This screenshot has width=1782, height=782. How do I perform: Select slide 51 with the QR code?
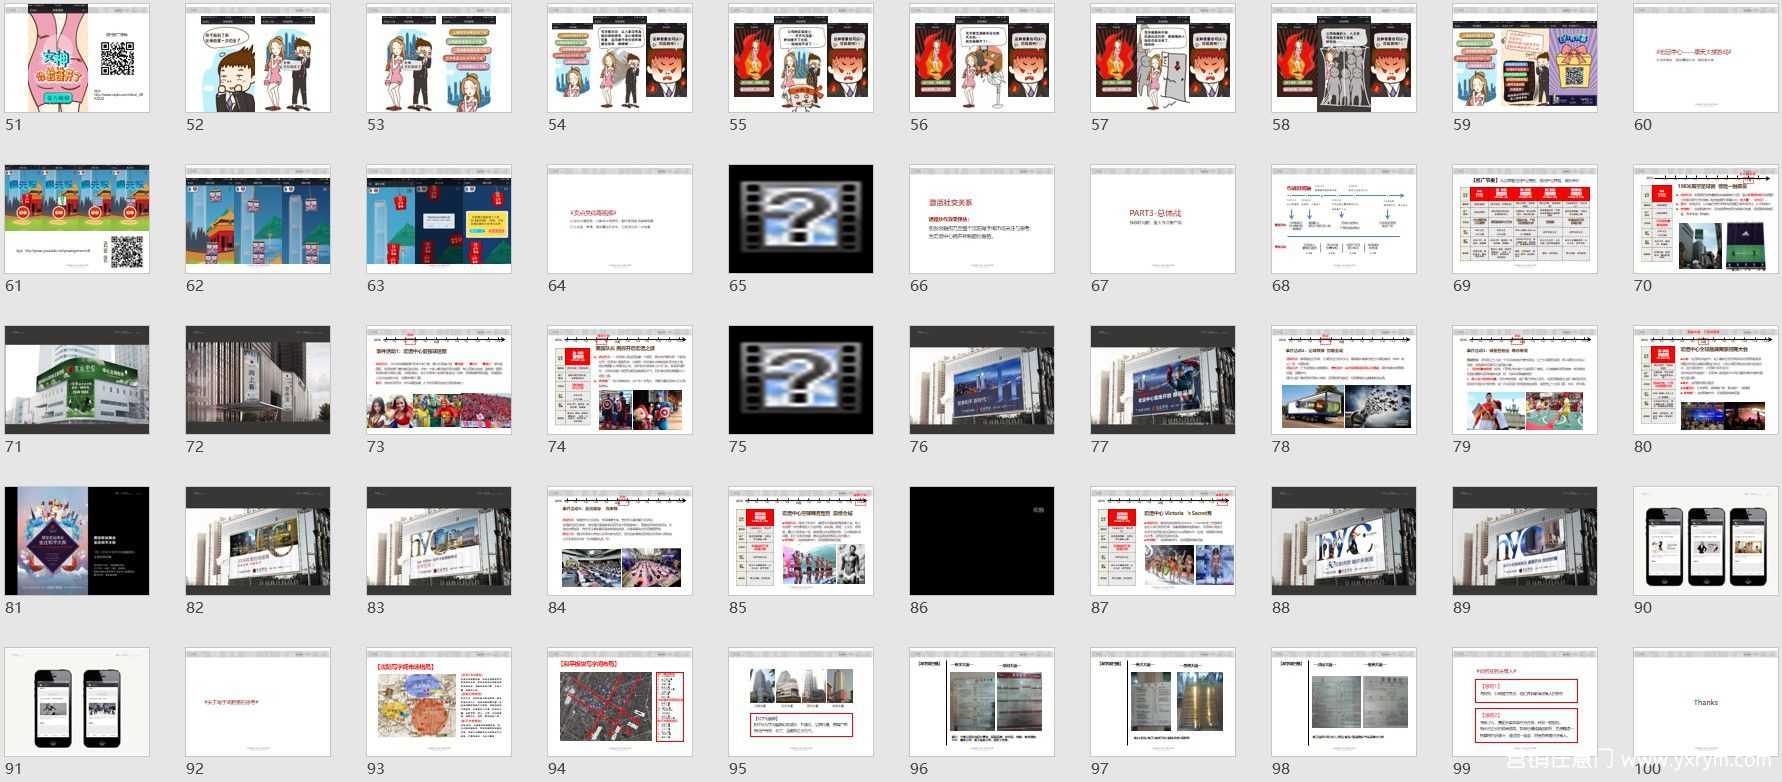click(x=77, y=58)
